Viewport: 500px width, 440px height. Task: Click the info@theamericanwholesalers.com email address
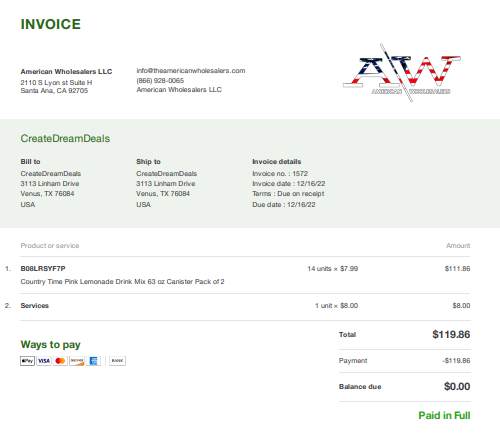pos(191,71)
